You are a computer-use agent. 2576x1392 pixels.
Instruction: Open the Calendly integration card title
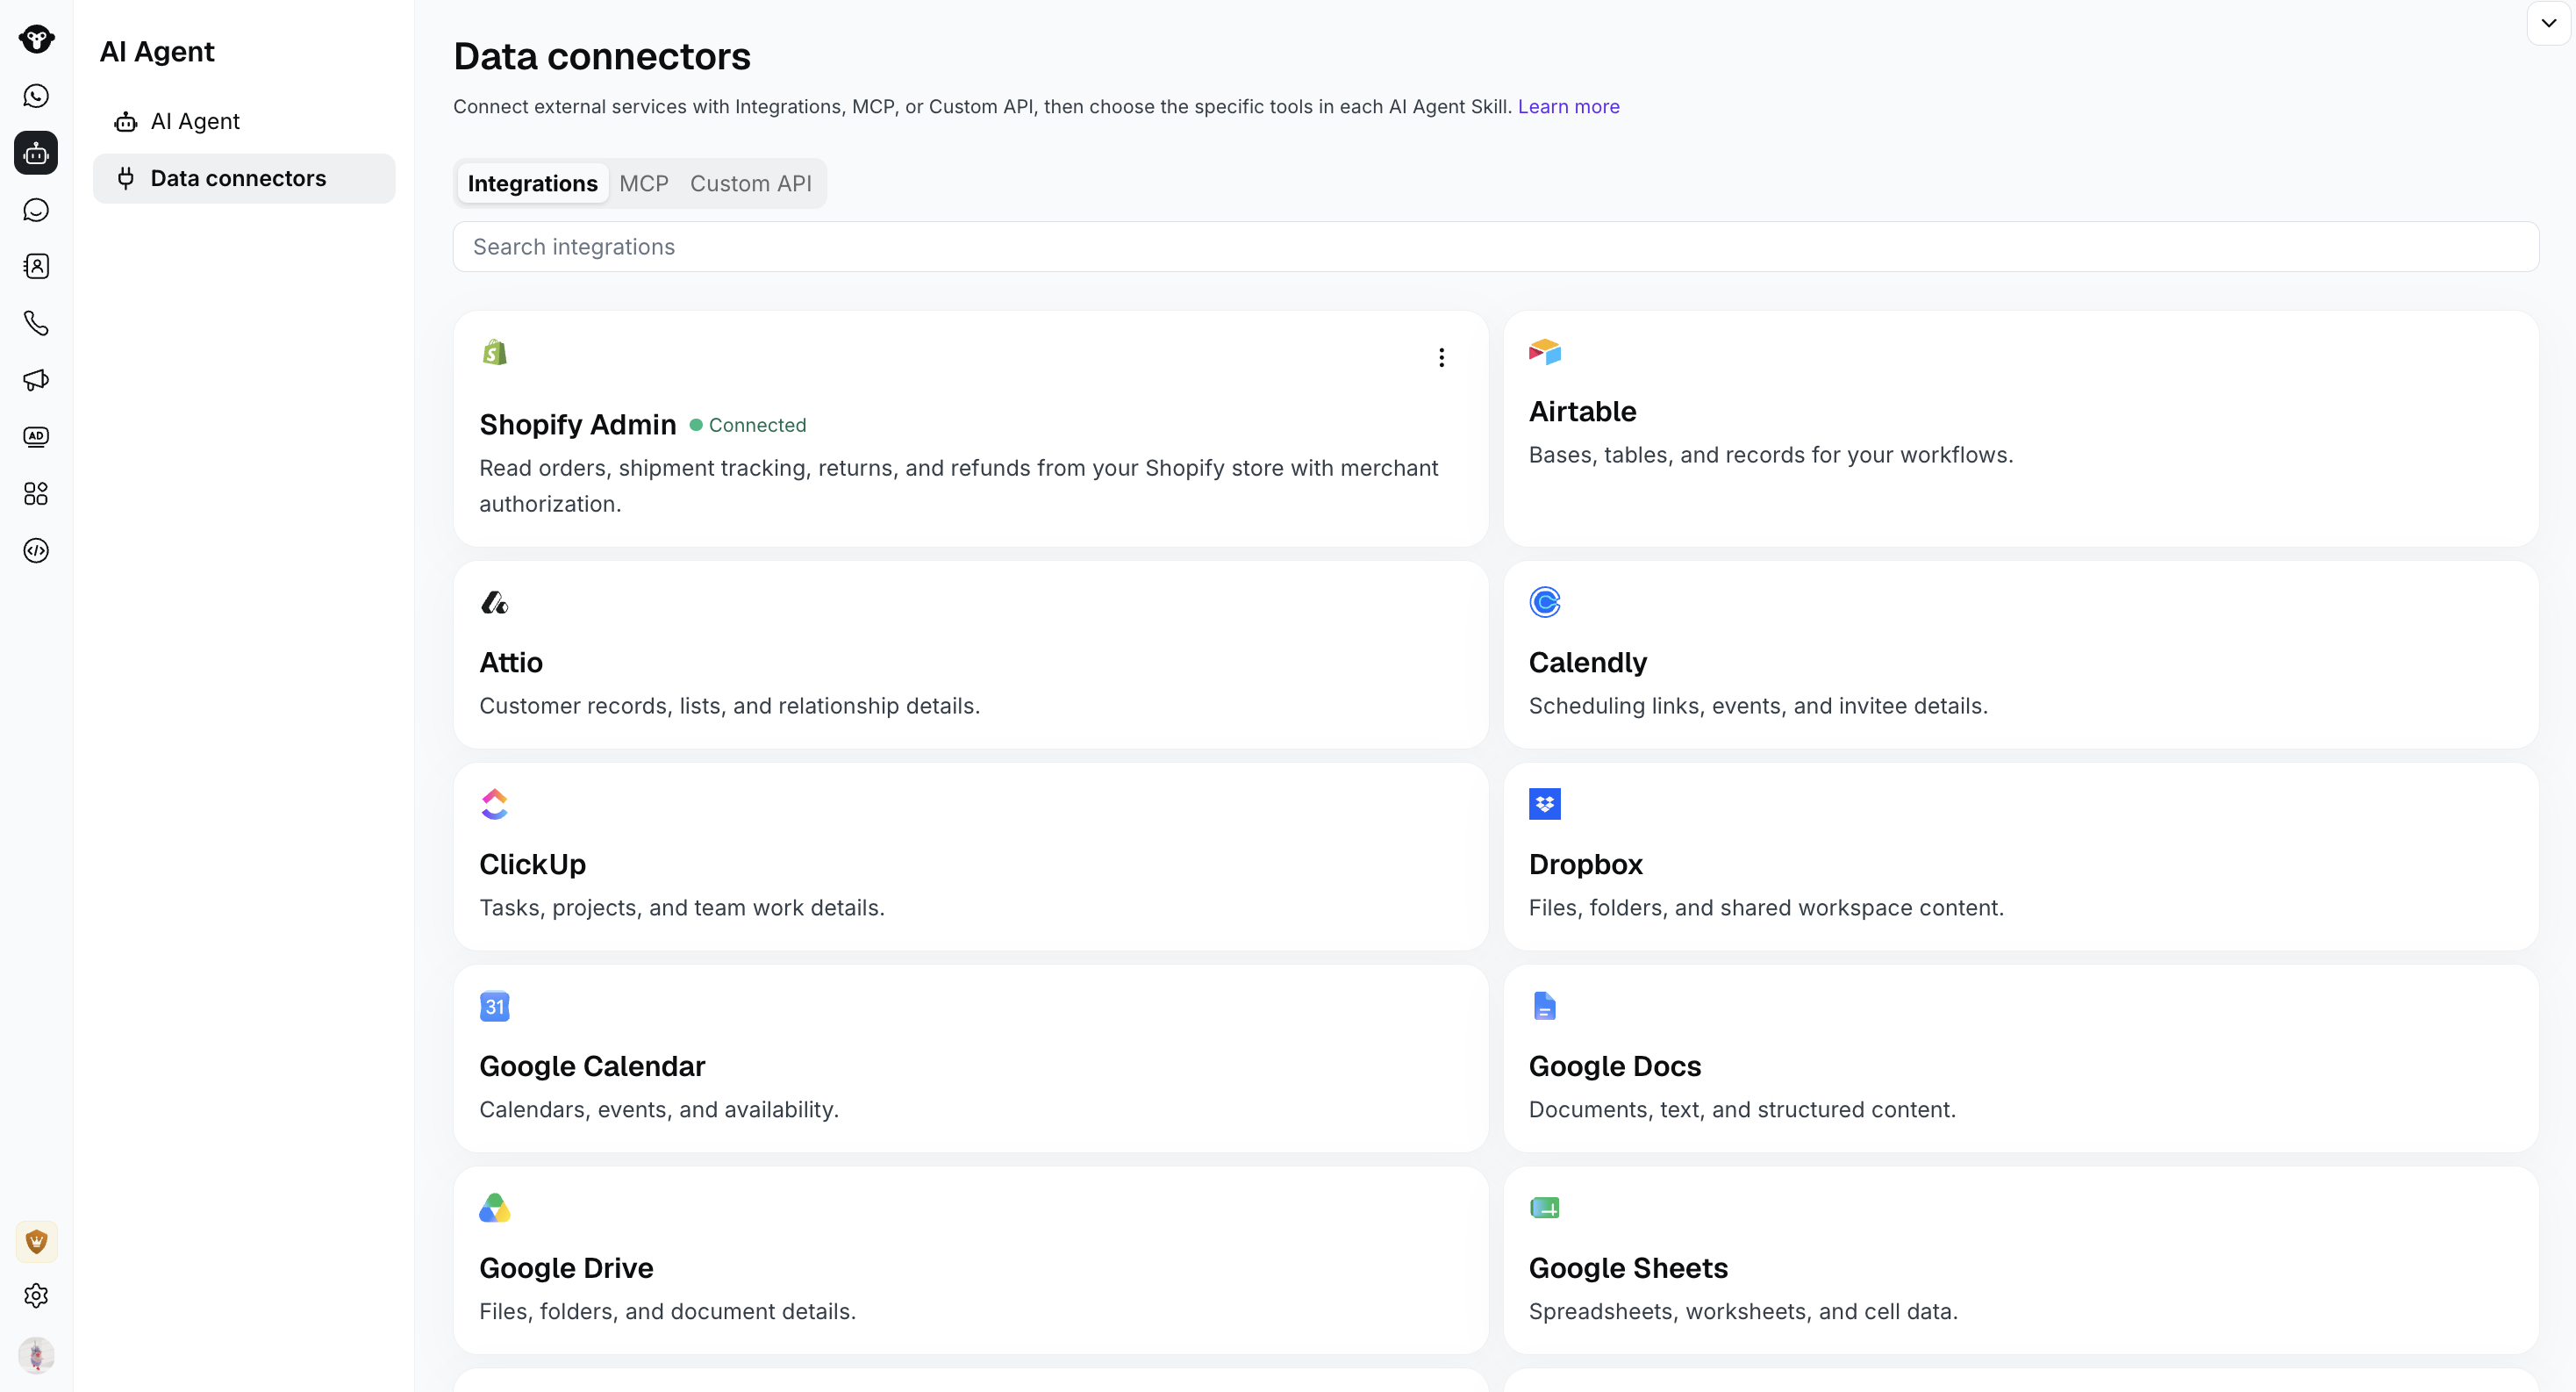pyautogui.click(x=1587, y=662)
